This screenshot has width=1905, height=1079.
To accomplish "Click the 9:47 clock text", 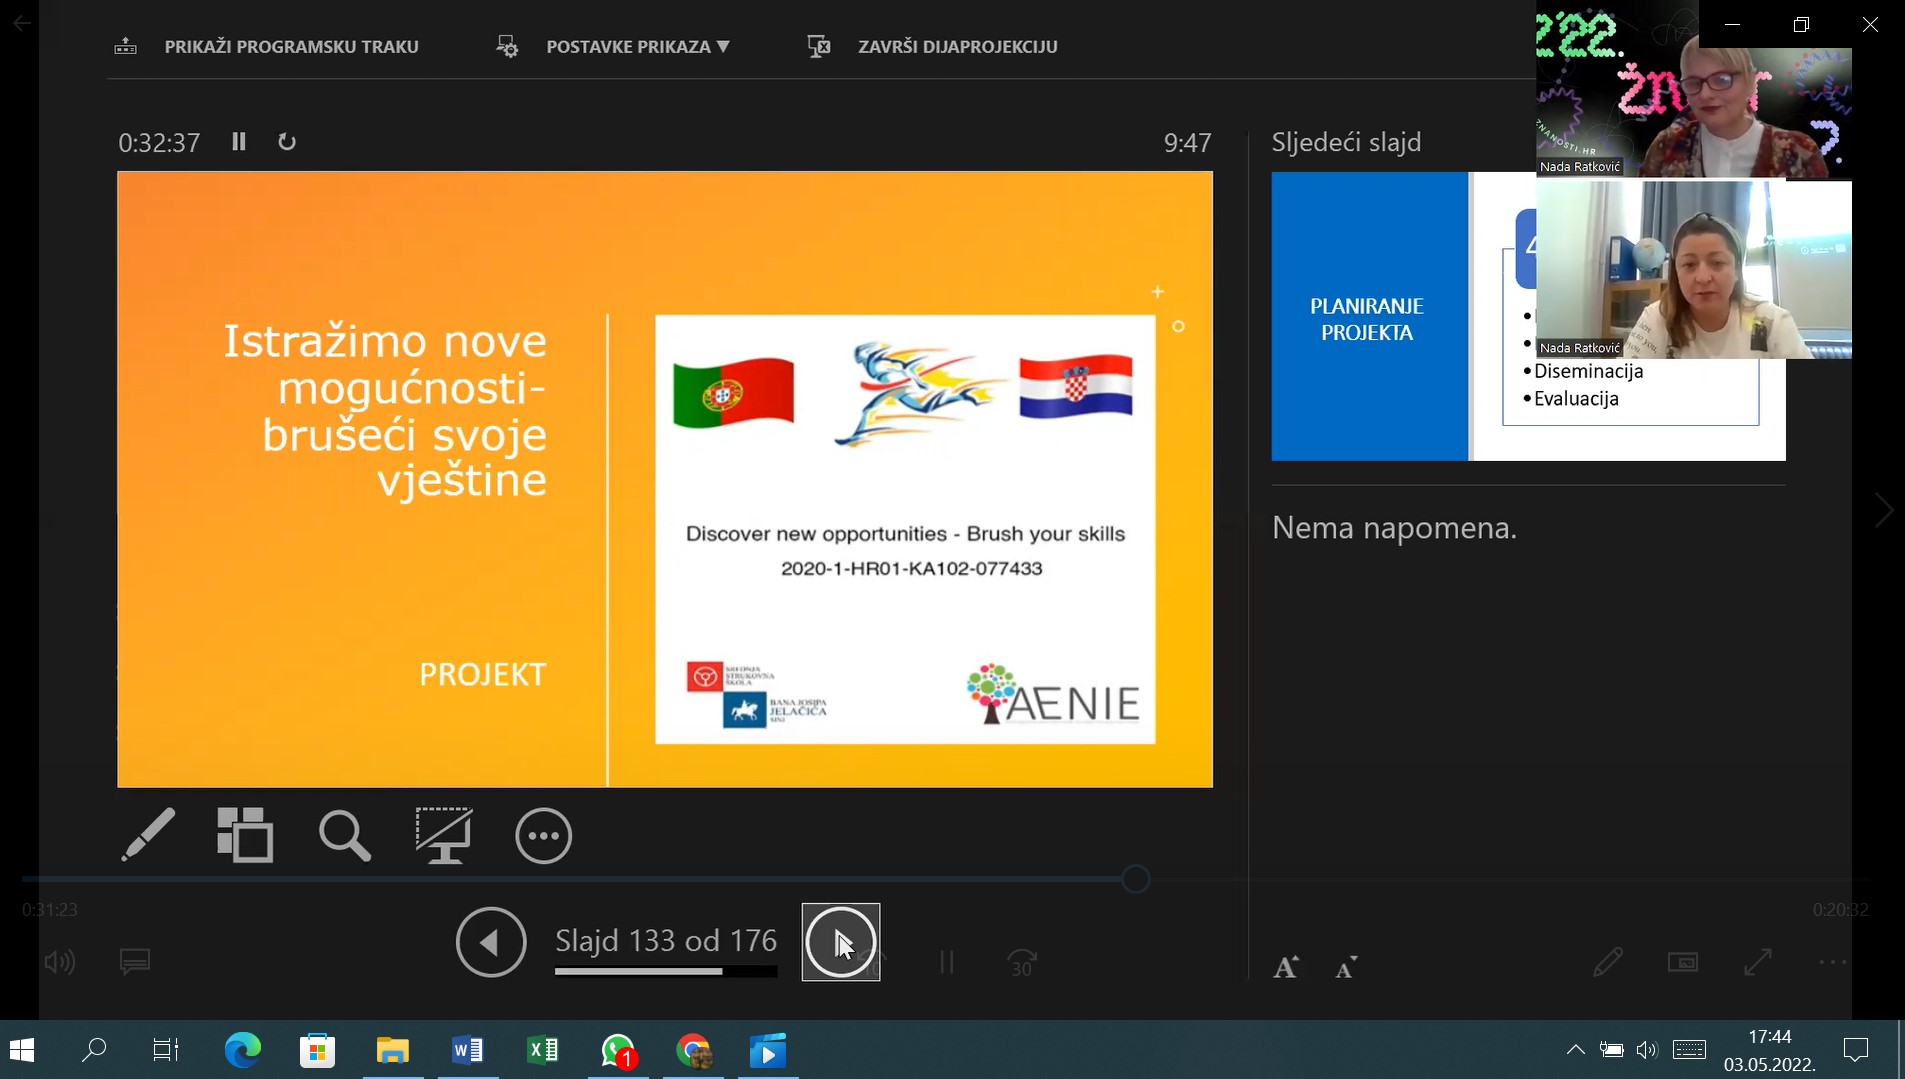I will pos(1187,143).
